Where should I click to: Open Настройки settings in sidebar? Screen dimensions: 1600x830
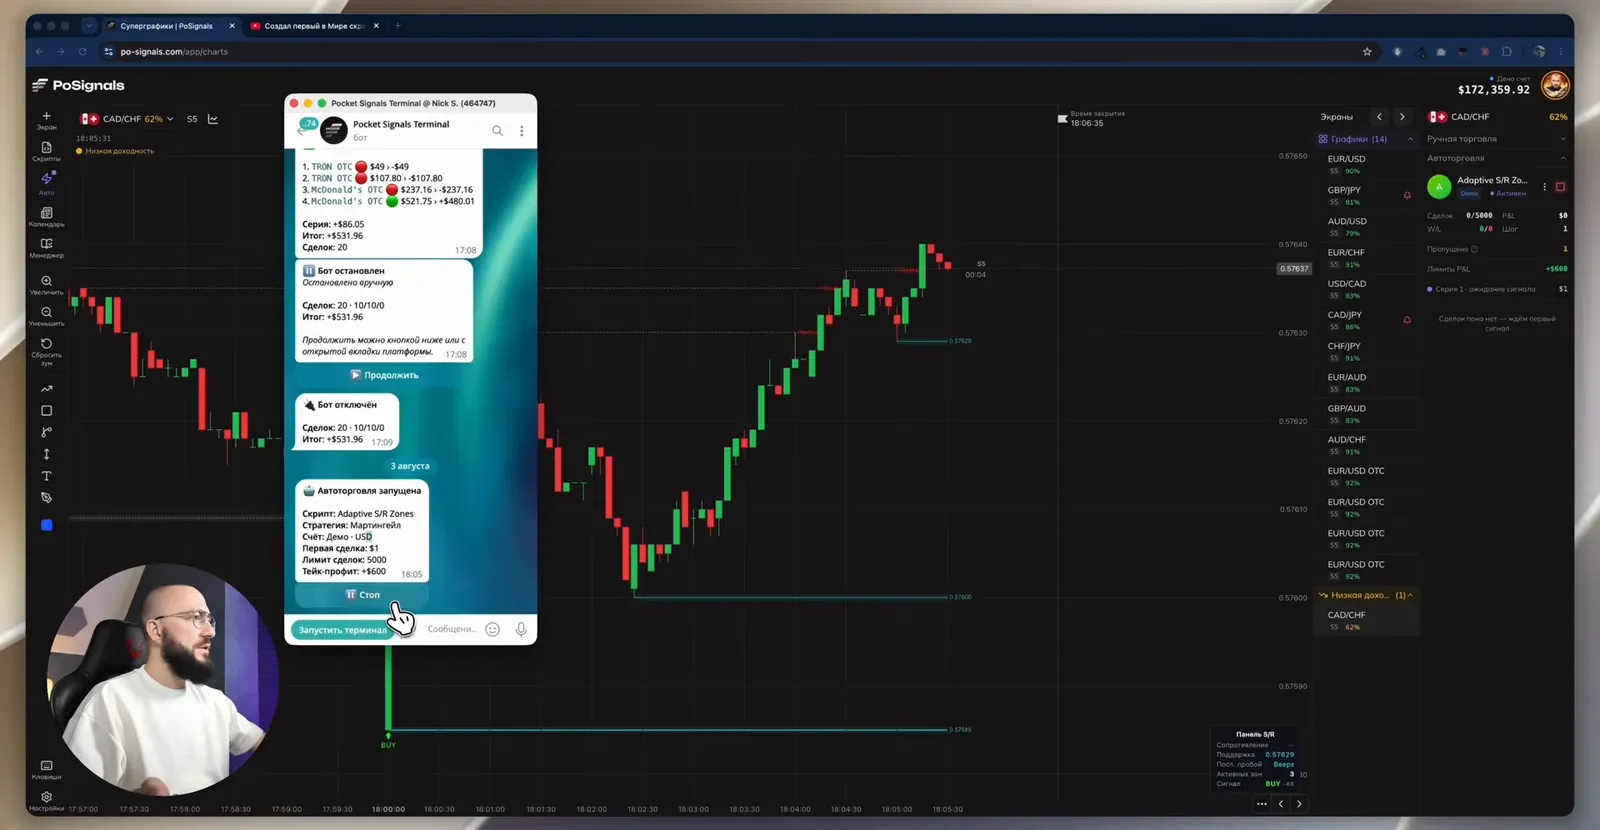pos(46,801)
